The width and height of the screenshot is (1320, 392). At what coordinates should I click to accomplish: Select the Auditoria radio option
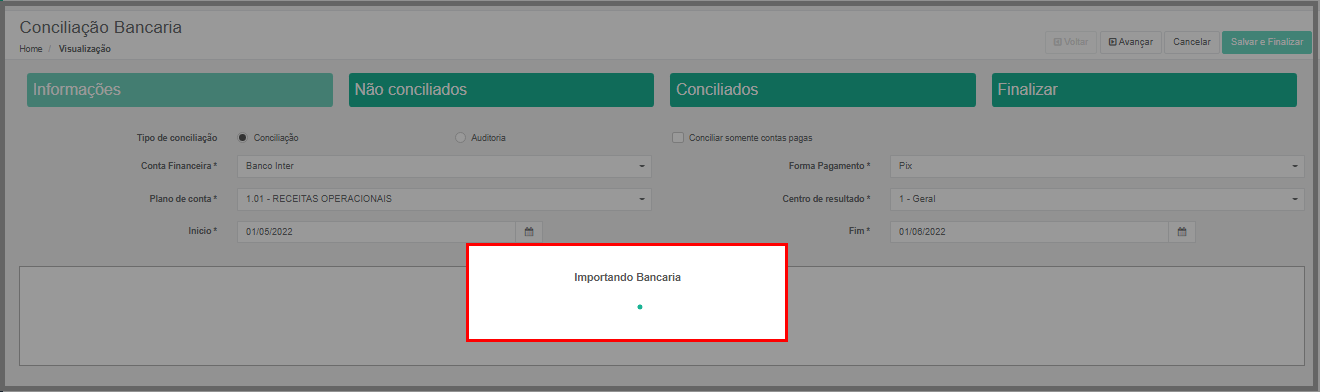(x=460, y=138)
